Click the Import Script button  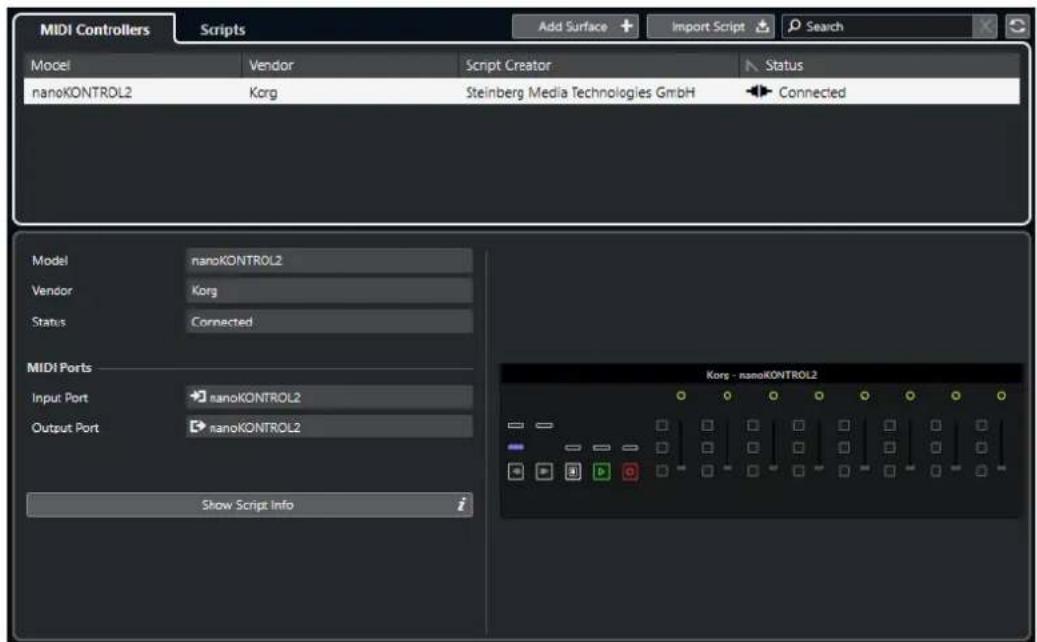pyautogui.click(x=710, y=26)
